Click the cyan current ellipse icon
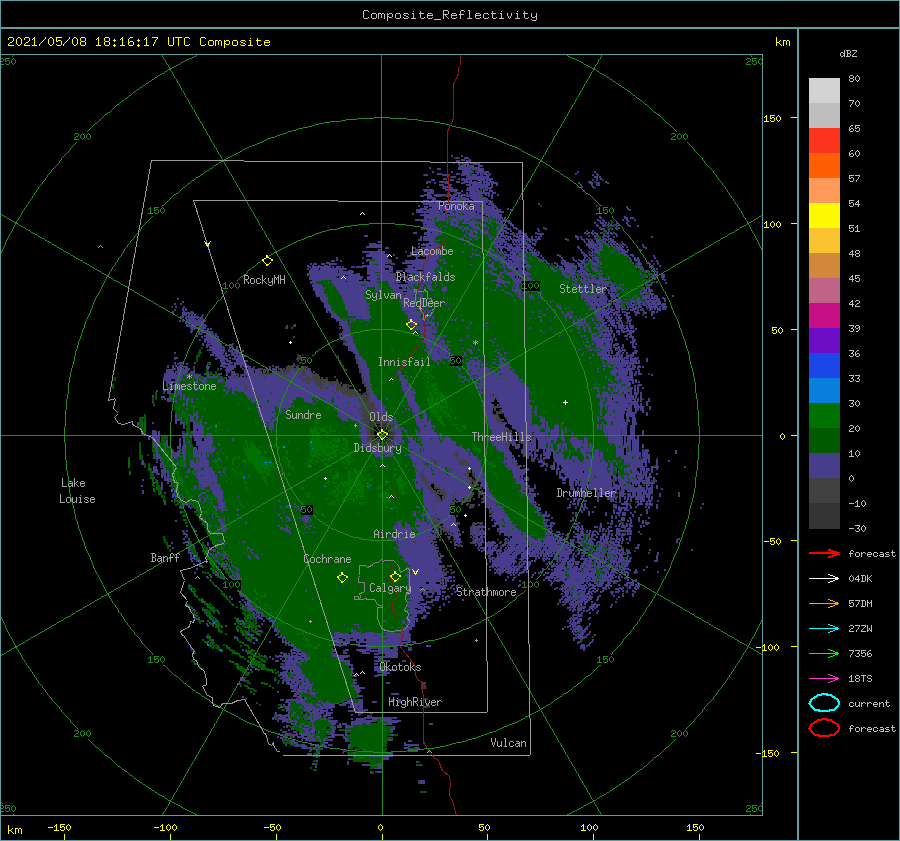The height and width of the screenshot is (841, 900). tap(824, 703)
